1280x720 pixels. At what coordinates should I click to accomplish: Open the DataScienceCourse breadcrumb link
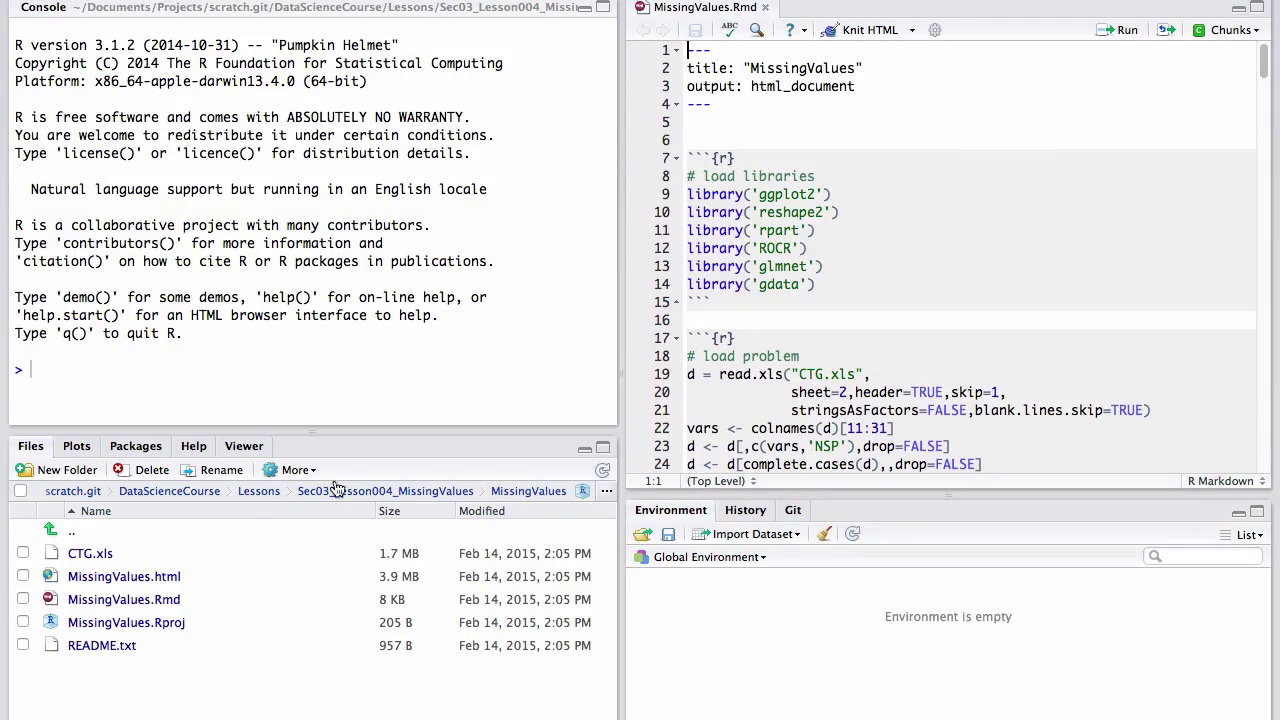[169, 491]
